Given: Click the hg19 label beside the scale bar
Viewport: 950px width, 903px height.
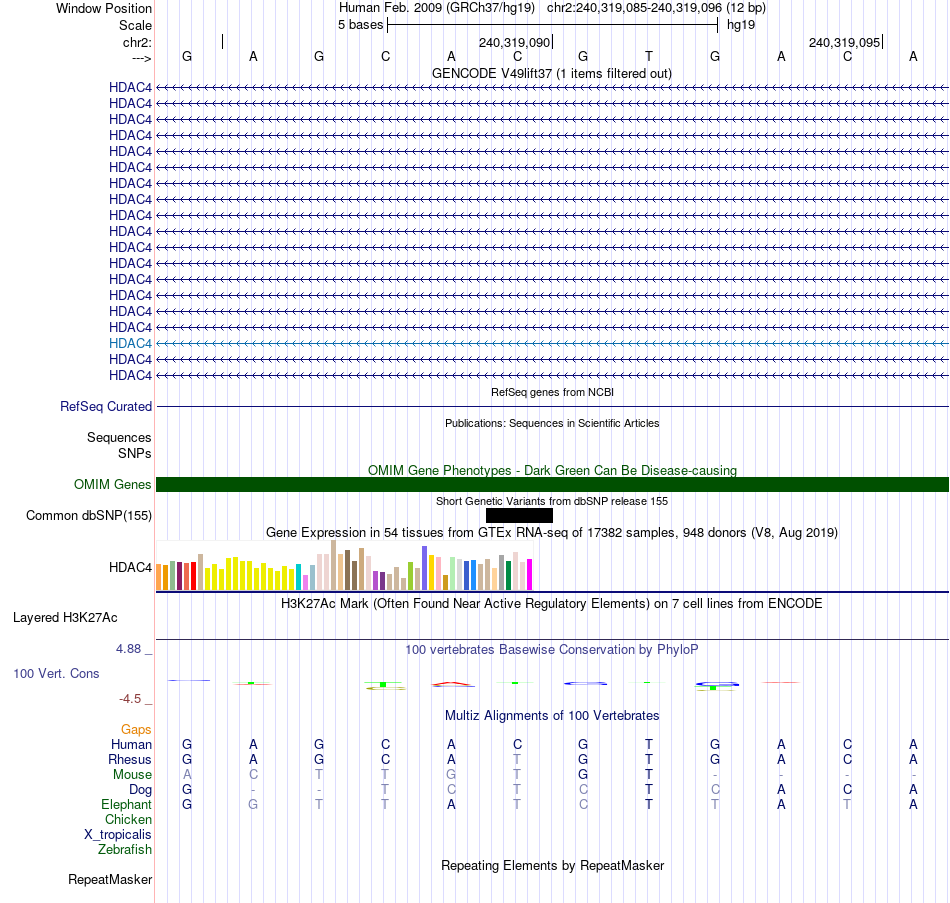Looking at the screenshot, I should coord(741,25).
